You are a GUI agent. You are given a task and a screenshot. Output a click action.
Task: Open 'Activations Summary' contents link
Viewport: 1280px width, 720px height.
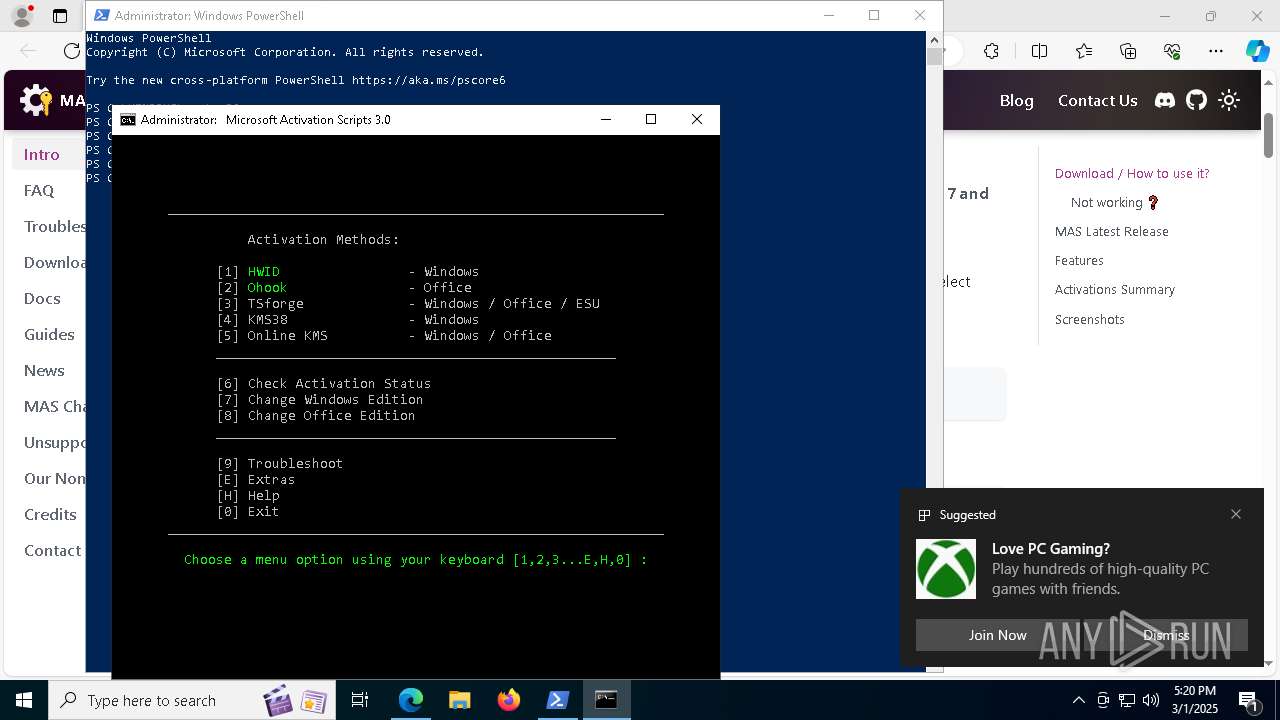1114,289
